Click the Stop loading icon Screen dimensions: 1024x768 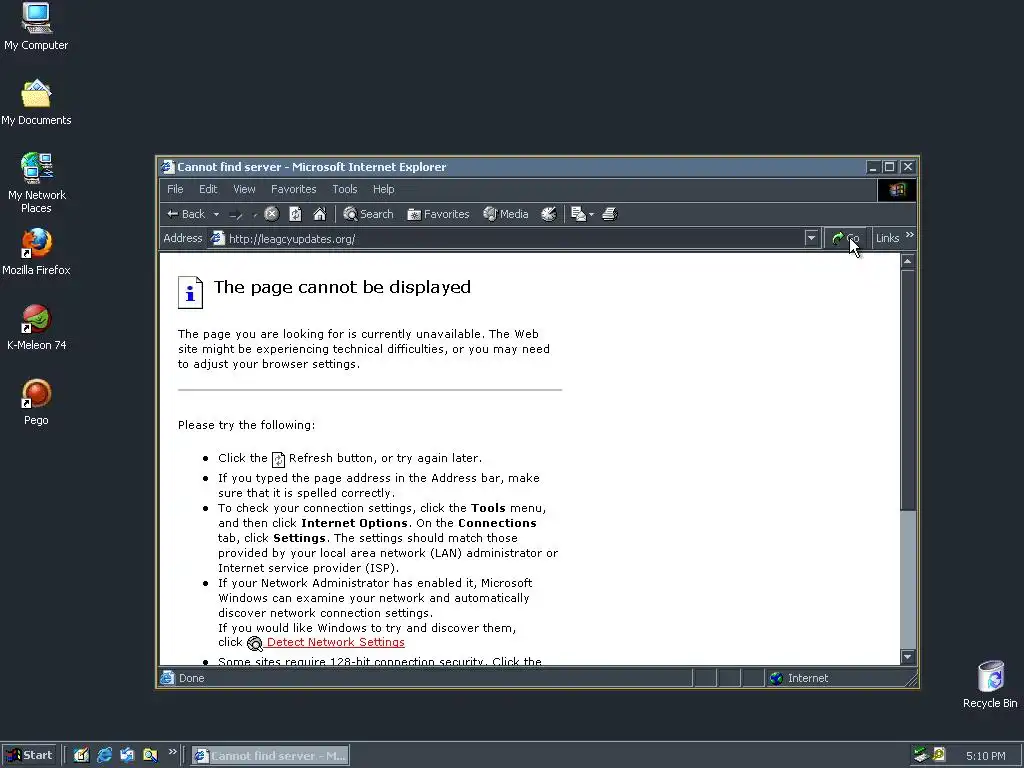pyautogui.click(x=272, y=214)
